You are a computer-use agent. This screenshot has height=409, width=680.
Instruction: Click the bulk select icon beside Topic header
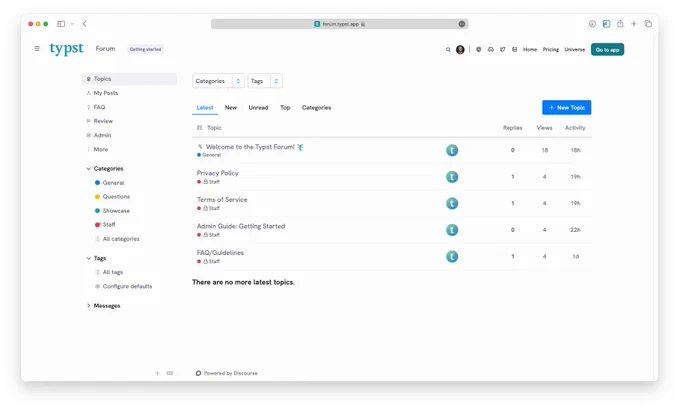pyautogui.click(x=199, y=128)
